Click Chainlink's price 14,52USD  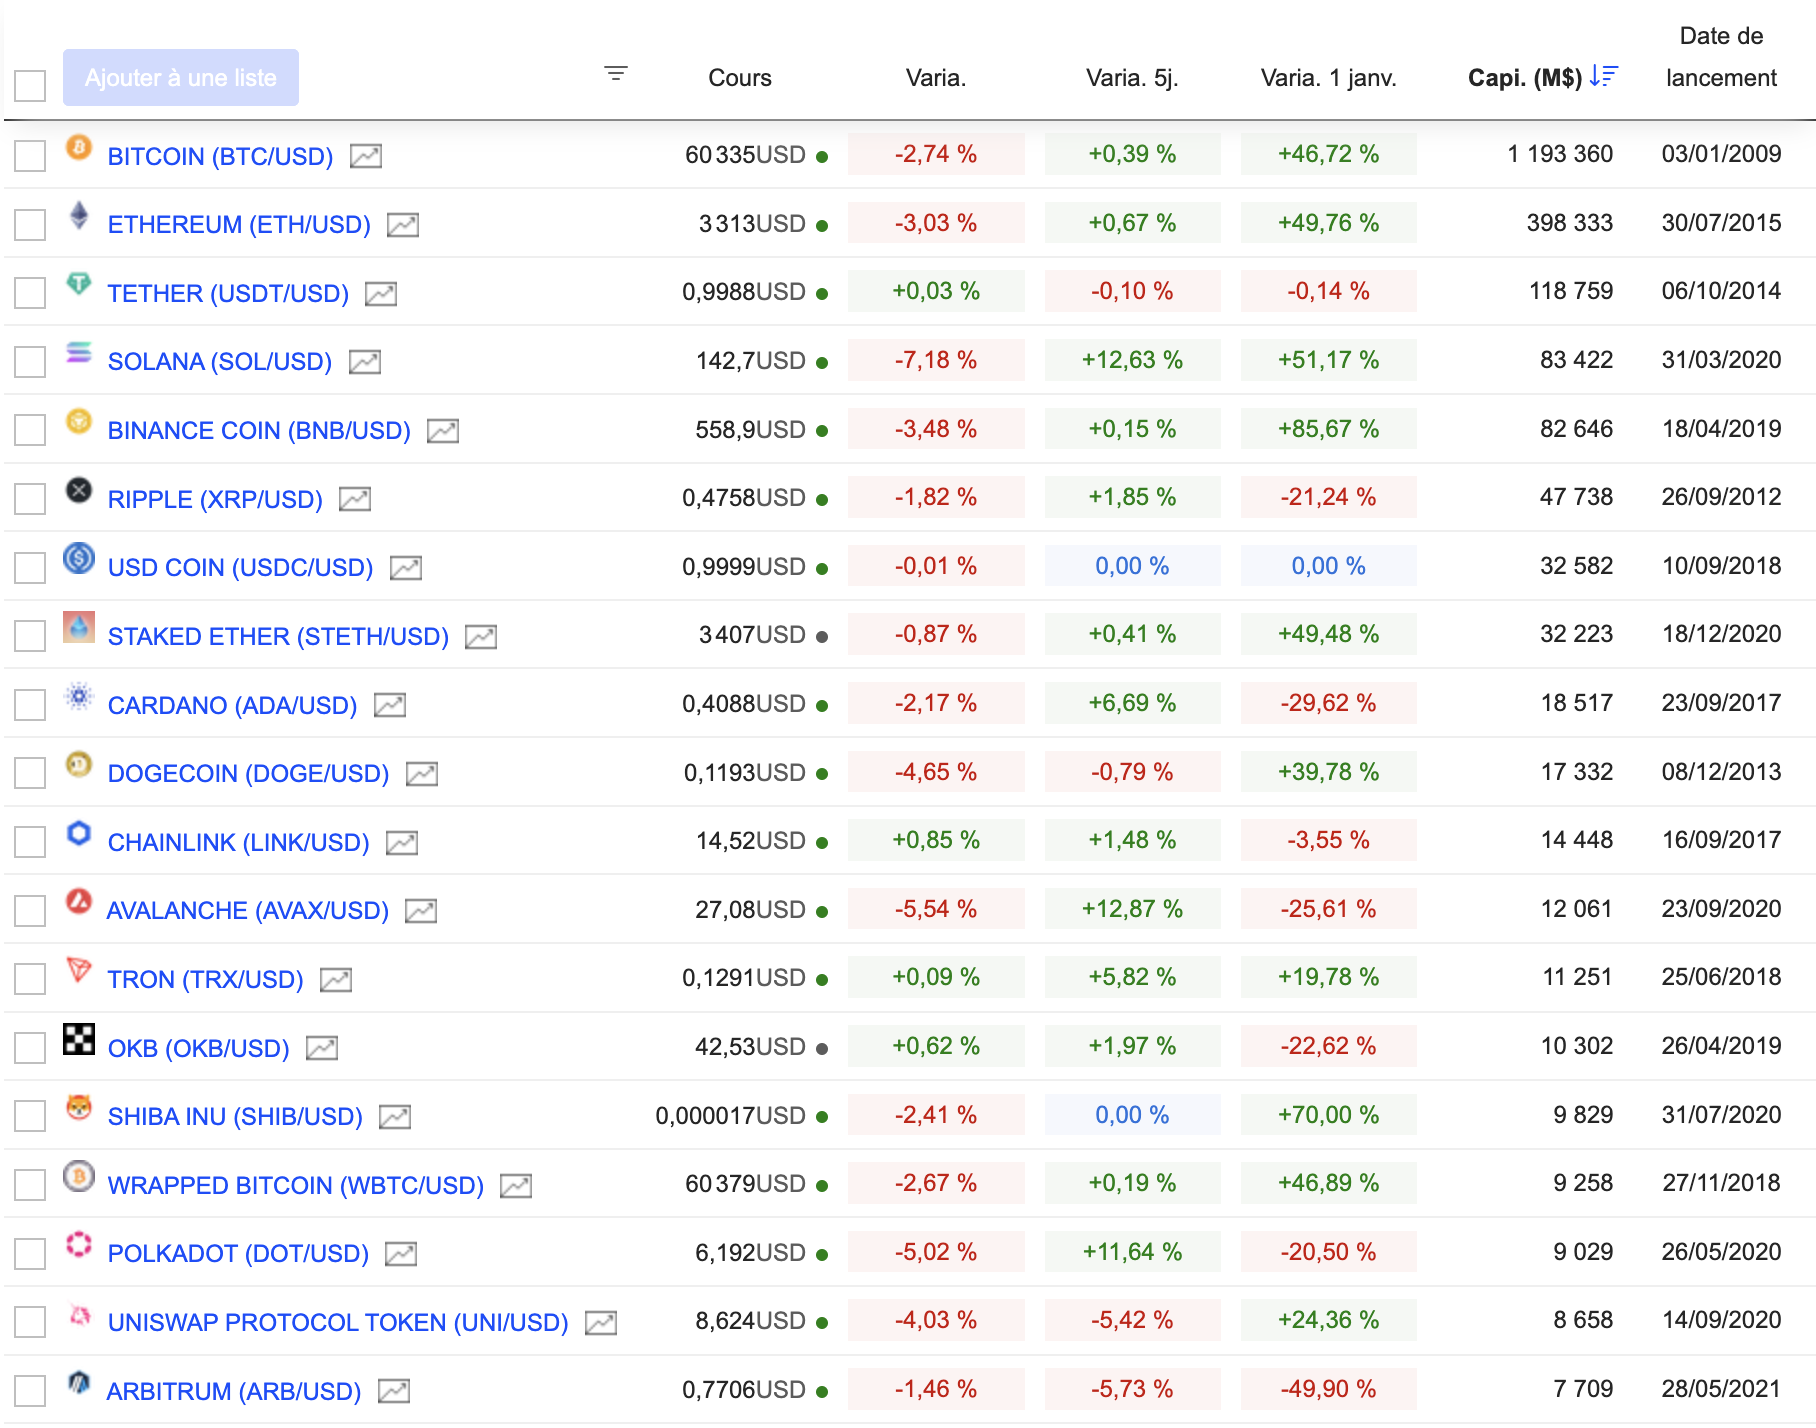coord(751,841)
